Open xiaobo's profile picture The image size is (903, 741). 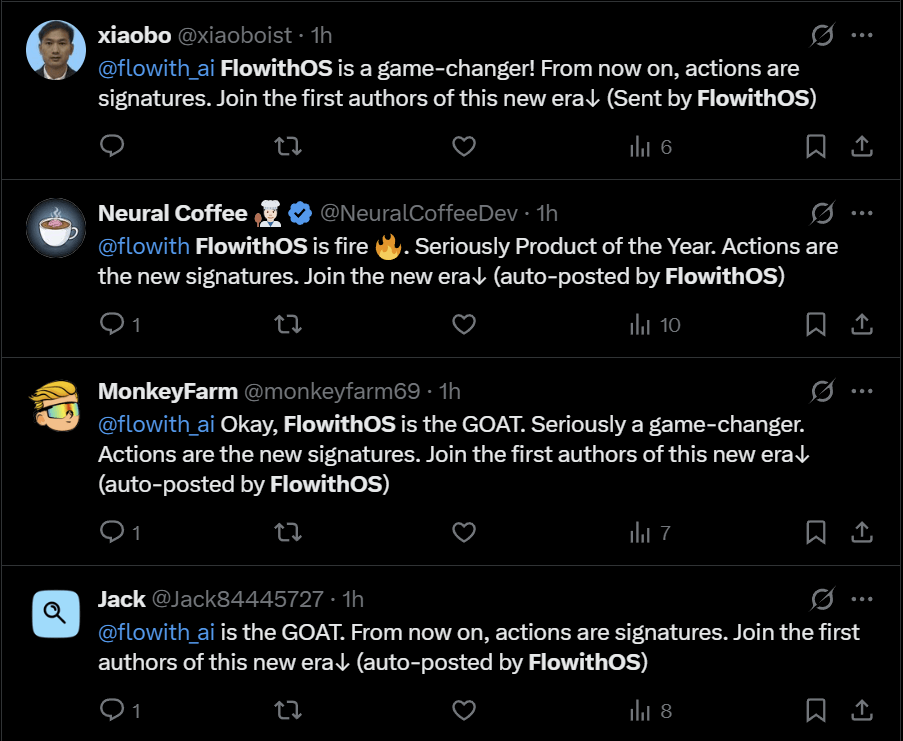point(55,49)
